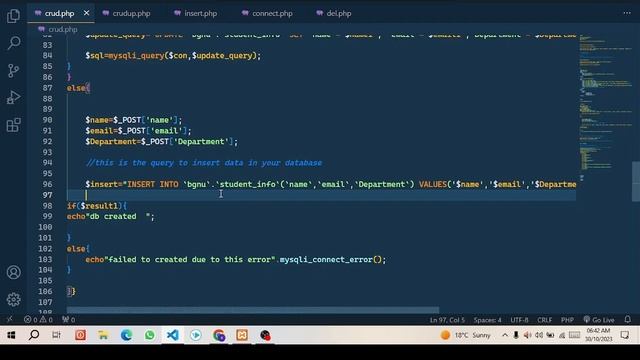This screenshot has height=360, width=640.
Task: Open Windows taskbar search
Action: point(34,335)
